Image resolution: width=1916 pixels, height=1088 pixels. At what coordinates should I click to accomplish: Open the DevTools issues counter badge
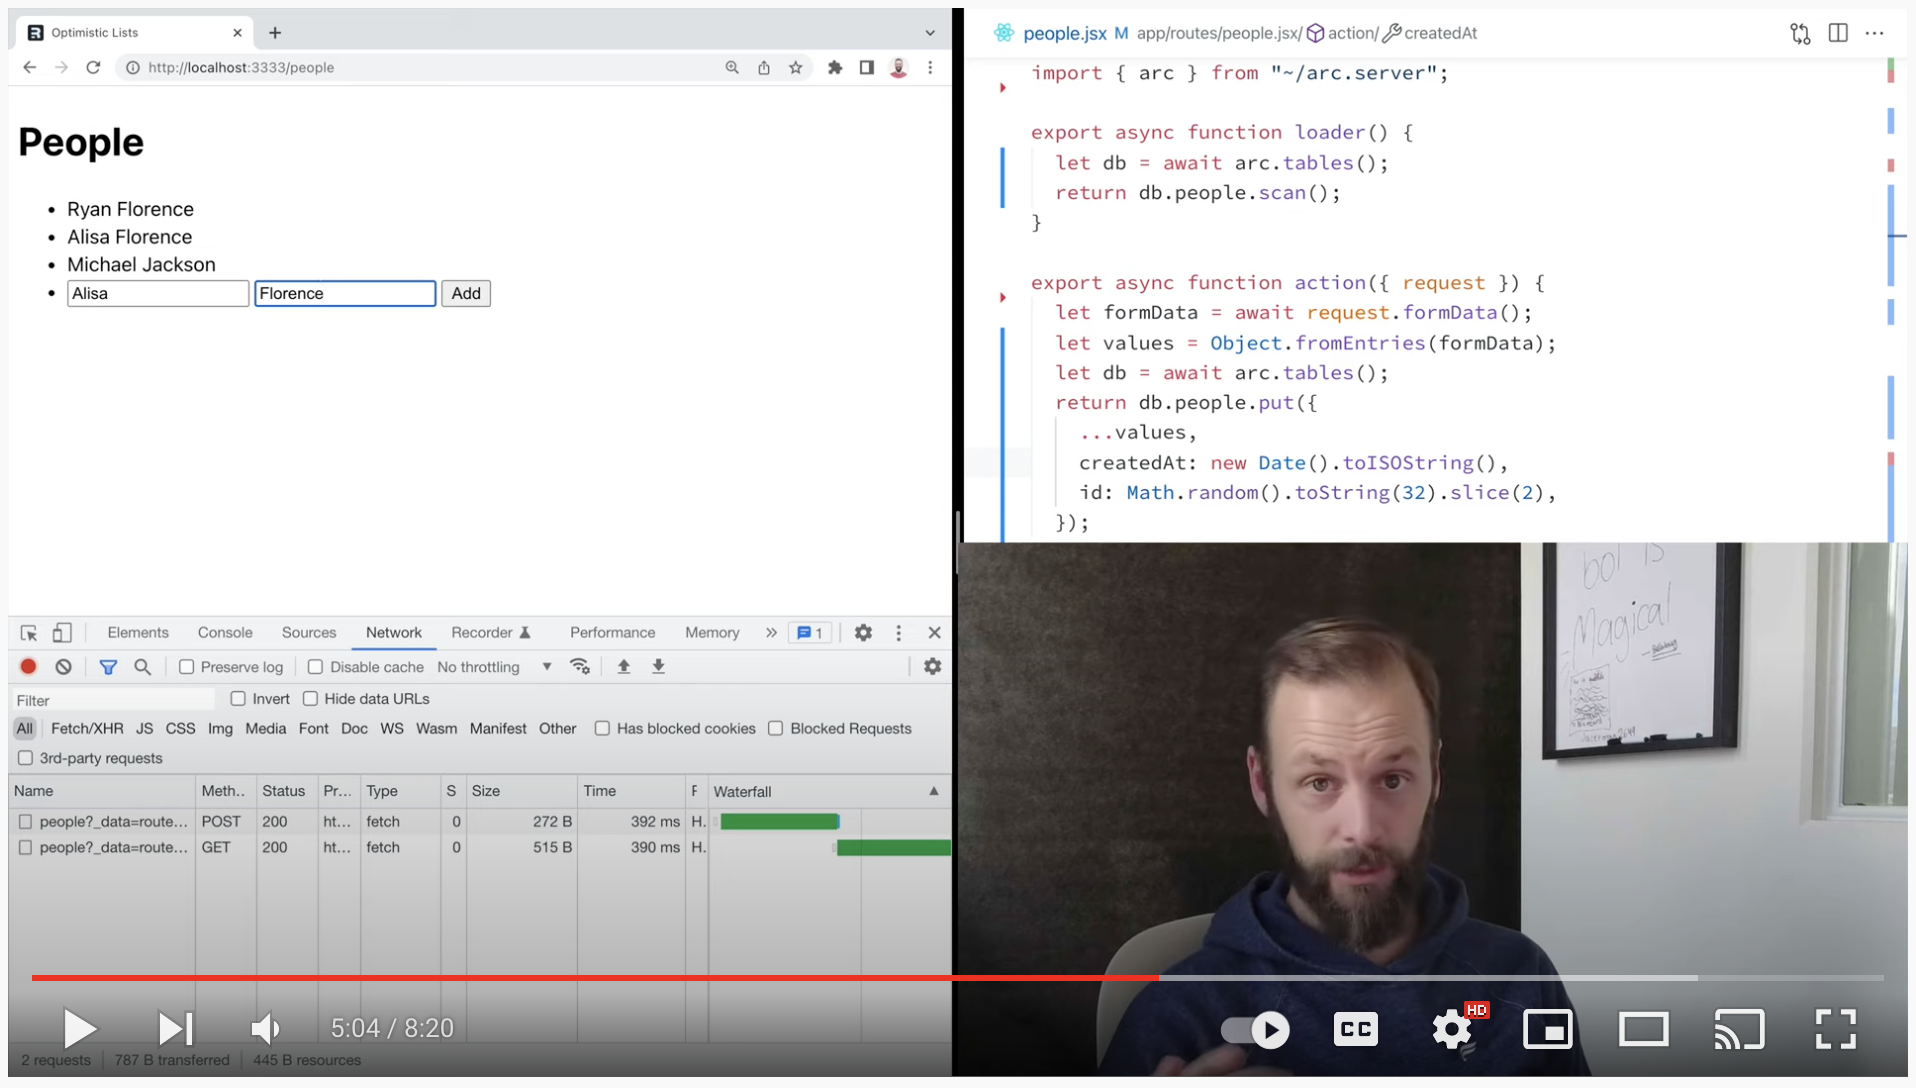810,633
